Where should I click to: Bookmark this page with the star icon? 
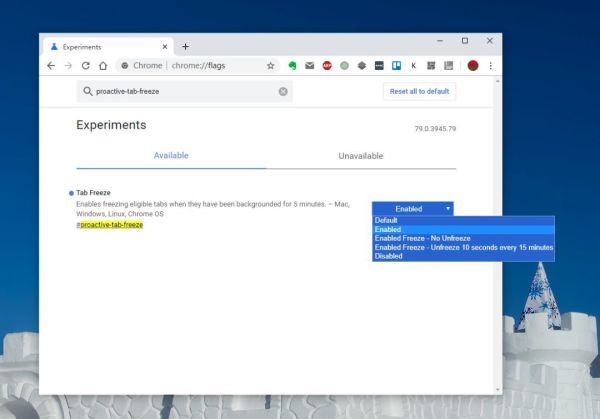click(x=271, y=66)
